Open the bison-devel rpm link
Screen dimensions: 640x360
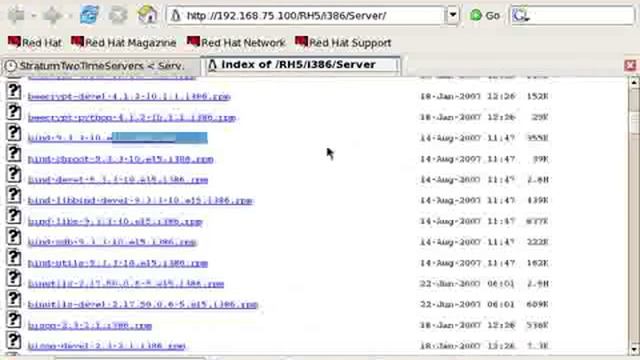[107, 346]
